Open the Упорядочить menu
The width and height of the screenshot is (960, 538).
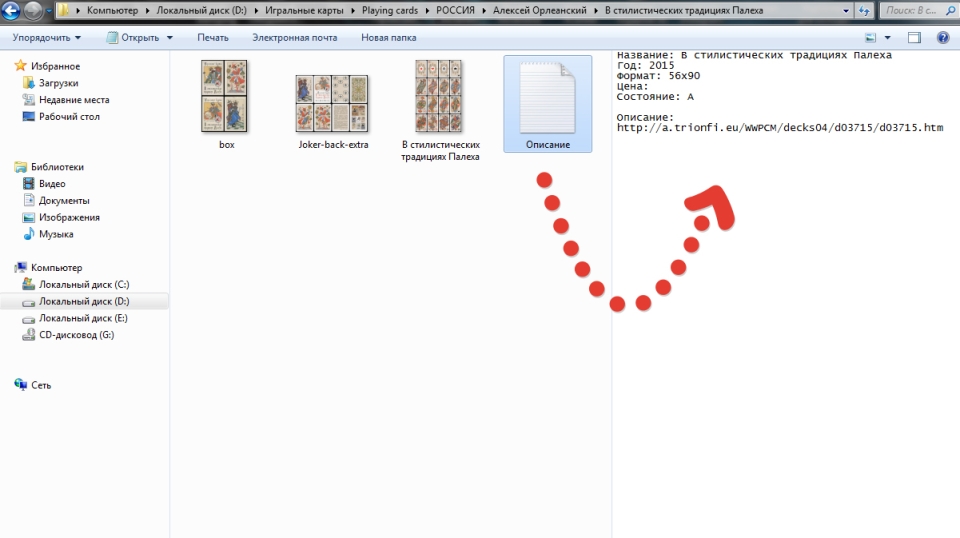[47, 38]
